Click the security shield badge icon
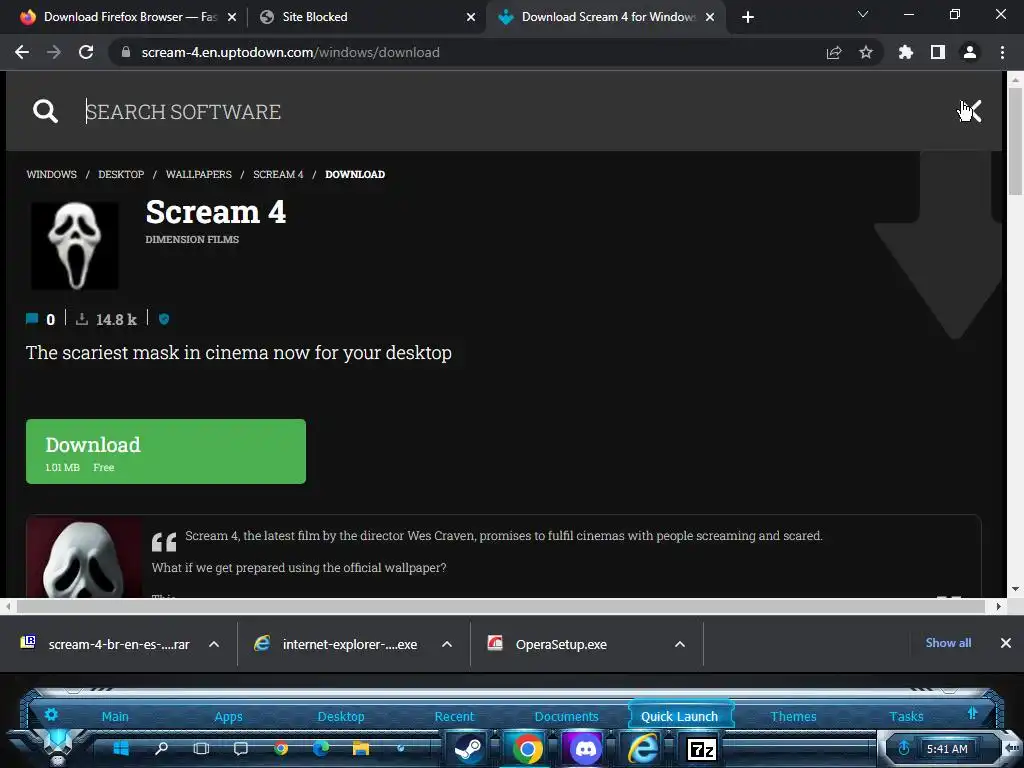 (164, 319)
